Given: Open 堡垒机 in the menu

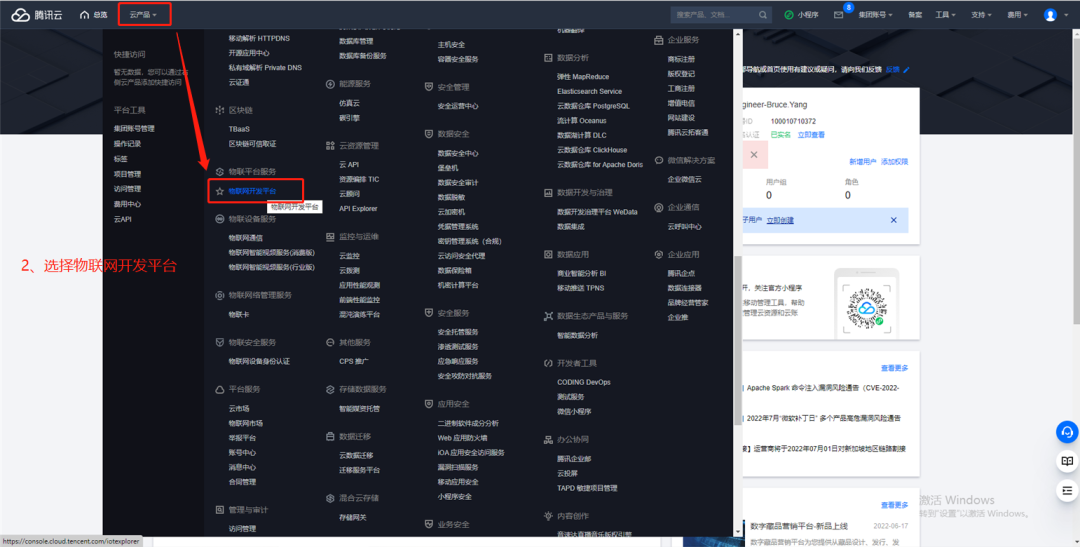Looking at the screenshot, I should (x=448, y=168).
